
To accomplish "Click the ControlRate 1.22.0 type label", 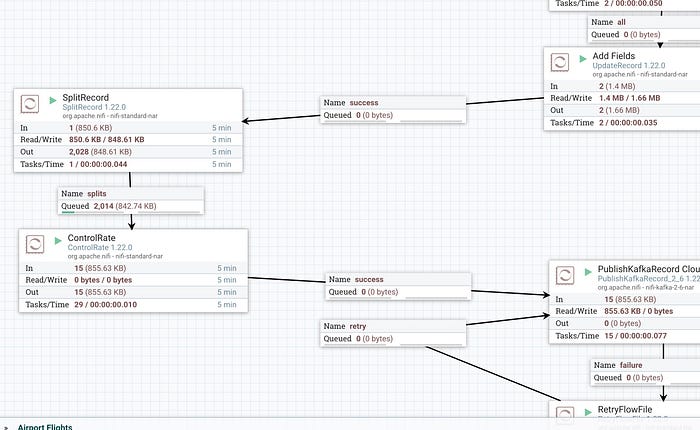I will [100, 247].
